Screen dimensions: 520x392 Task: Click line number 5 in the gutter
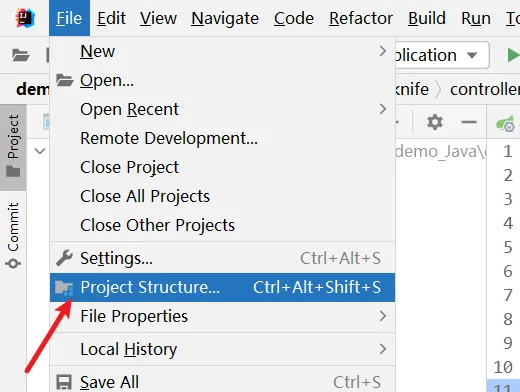pos(508,247)
